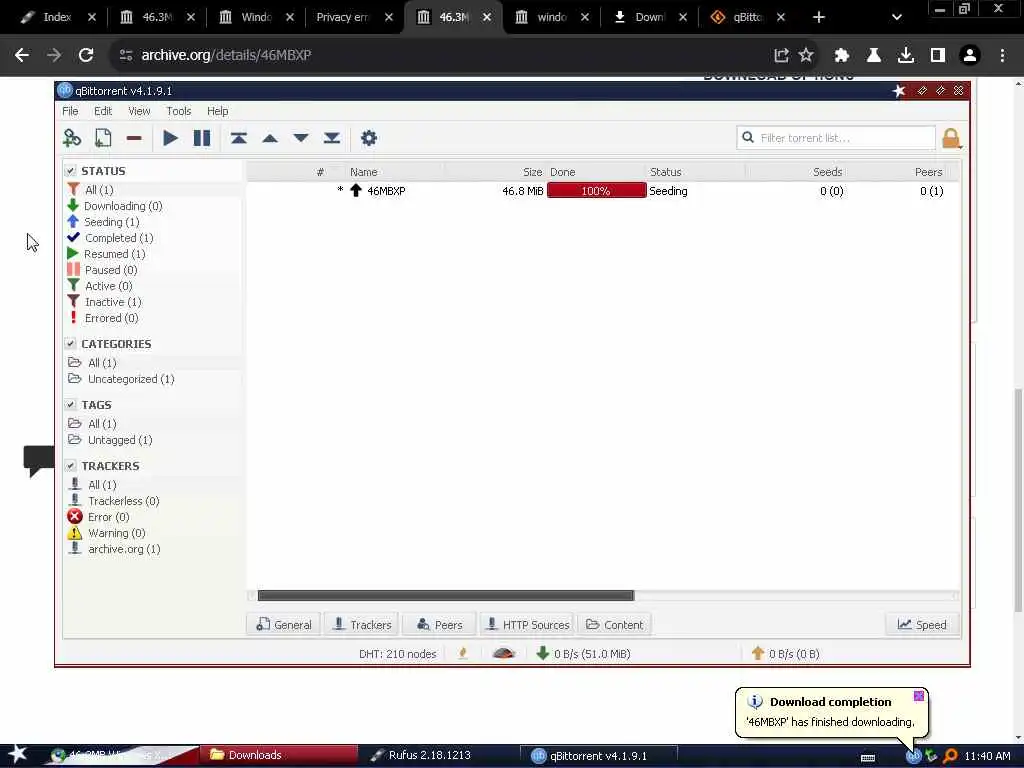Image resolution: width=1024 pixels, height=768 pixels.
Task: Open the browser downloads icon
Action: tap(906, 55)
